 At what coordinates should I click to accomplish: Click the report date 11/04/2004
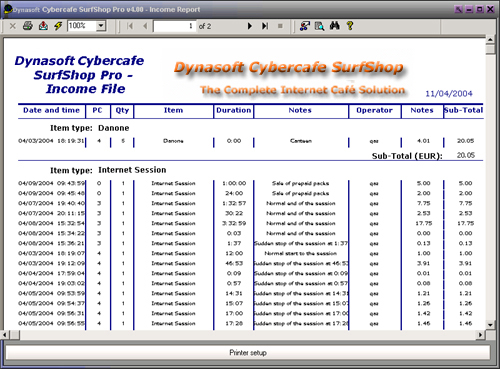click(449, 94)
